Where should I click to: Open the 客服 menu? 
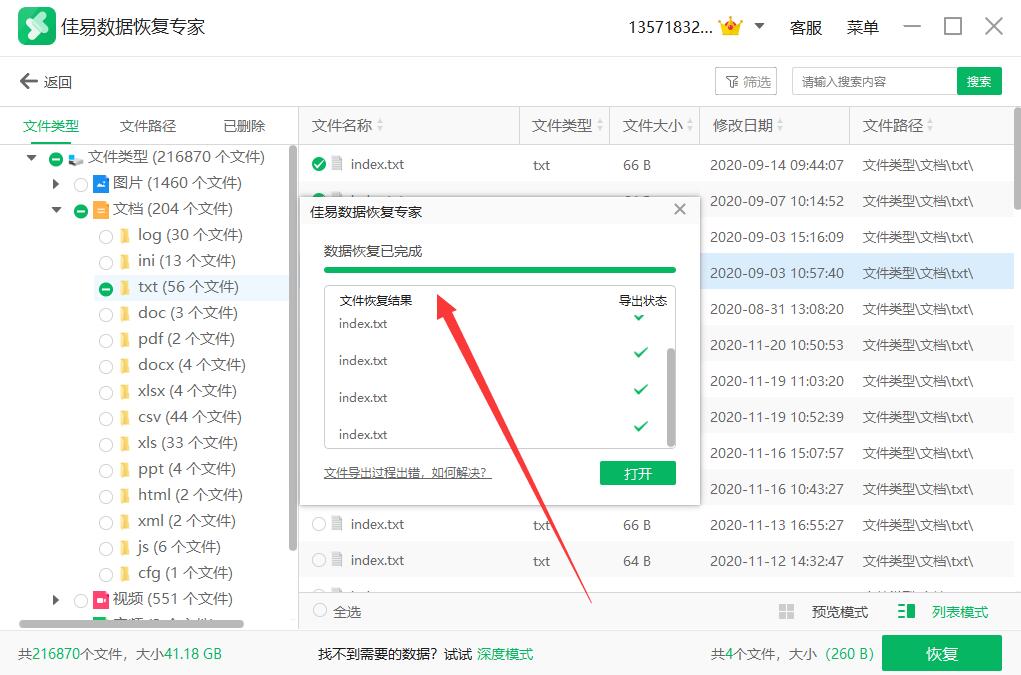coord(805,27)
